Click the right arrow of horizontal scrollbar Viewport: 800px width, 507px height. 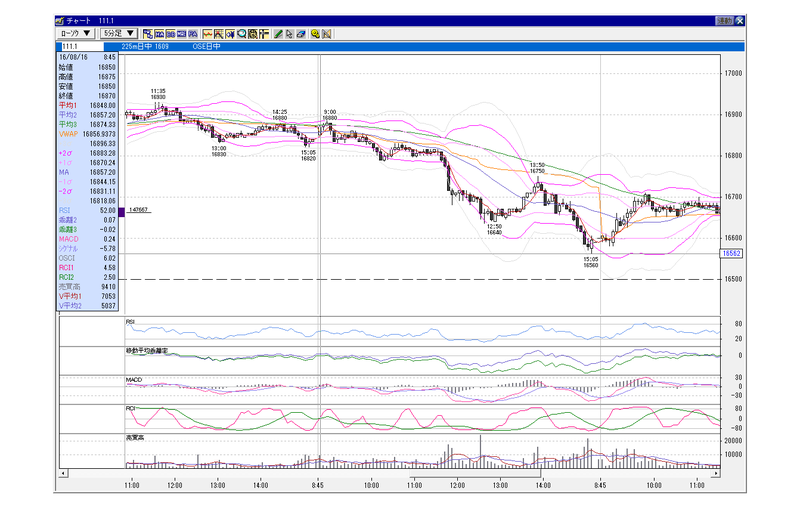[x=716, y=473]
